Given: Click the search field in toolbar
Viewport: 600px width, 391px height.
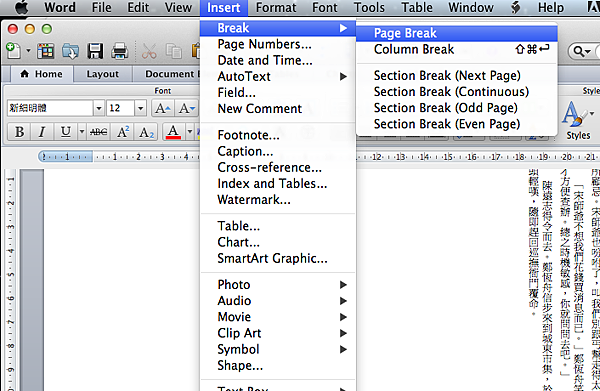Looking at the screenshot, I should coord(585,51).
